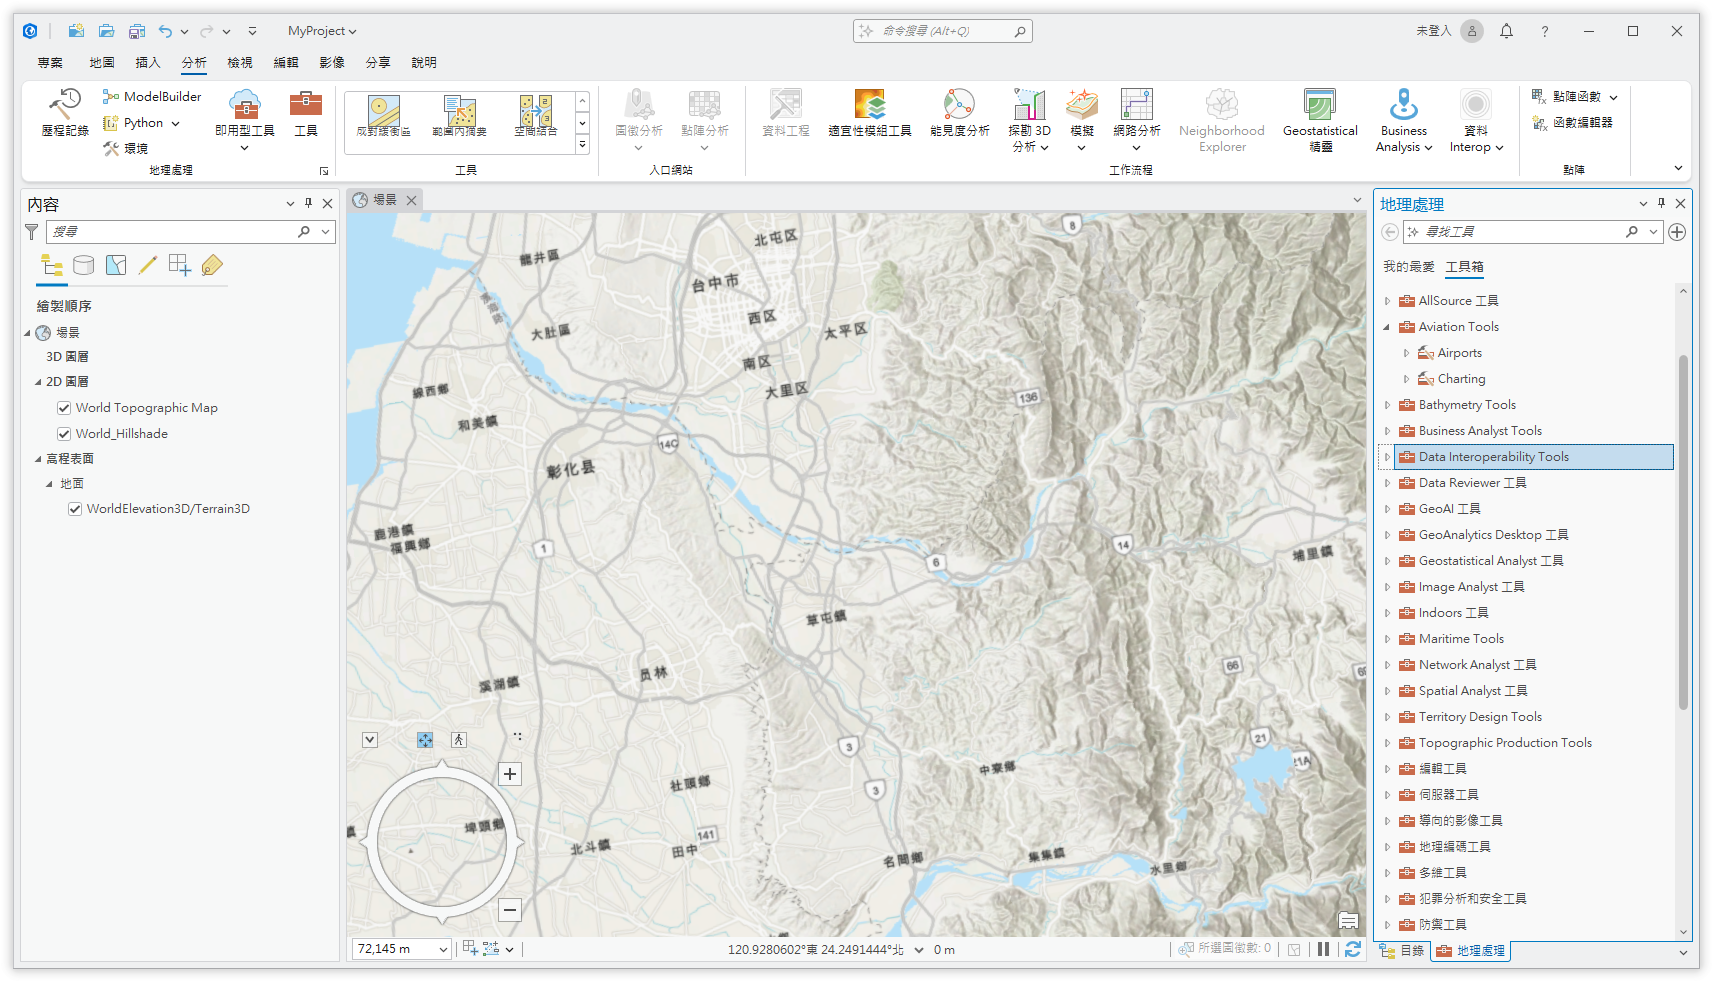Collapse the 高程表面 group in Contents
The image size is (1713, 982).
[38, 459]
